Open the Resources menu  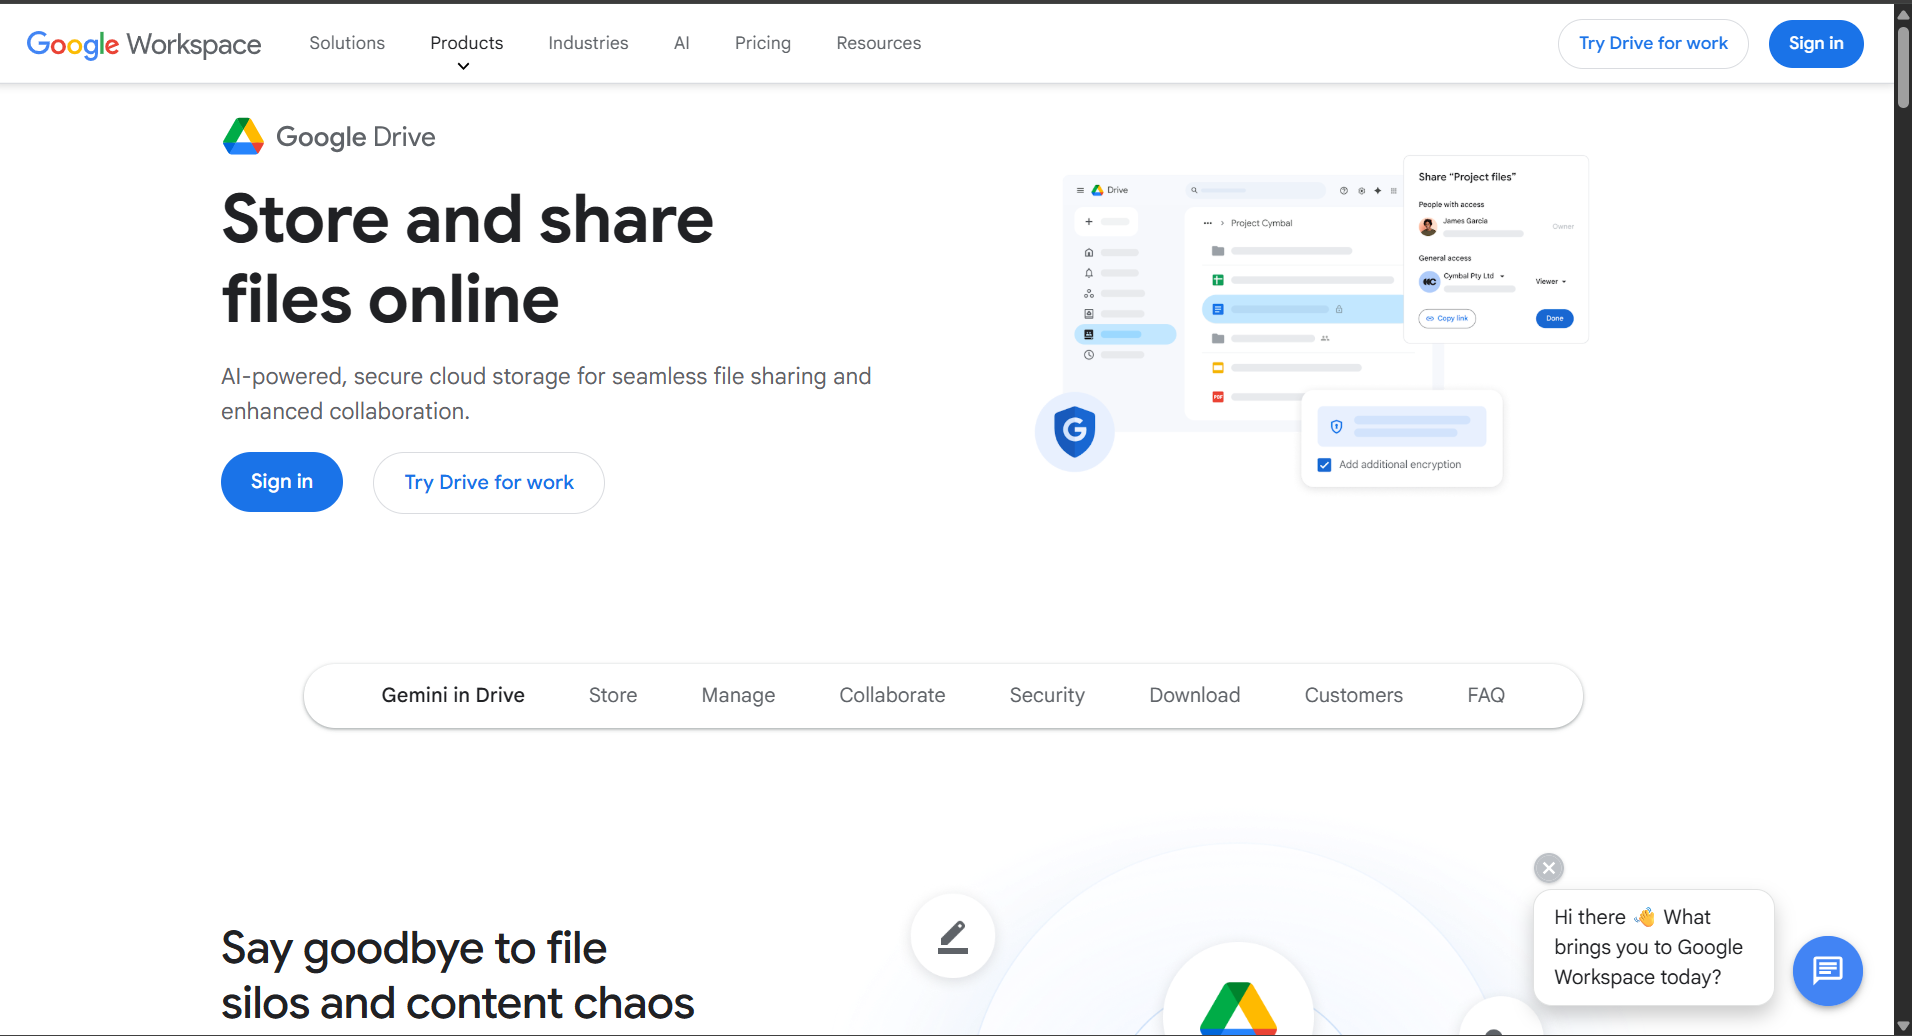tap(879, 43)
